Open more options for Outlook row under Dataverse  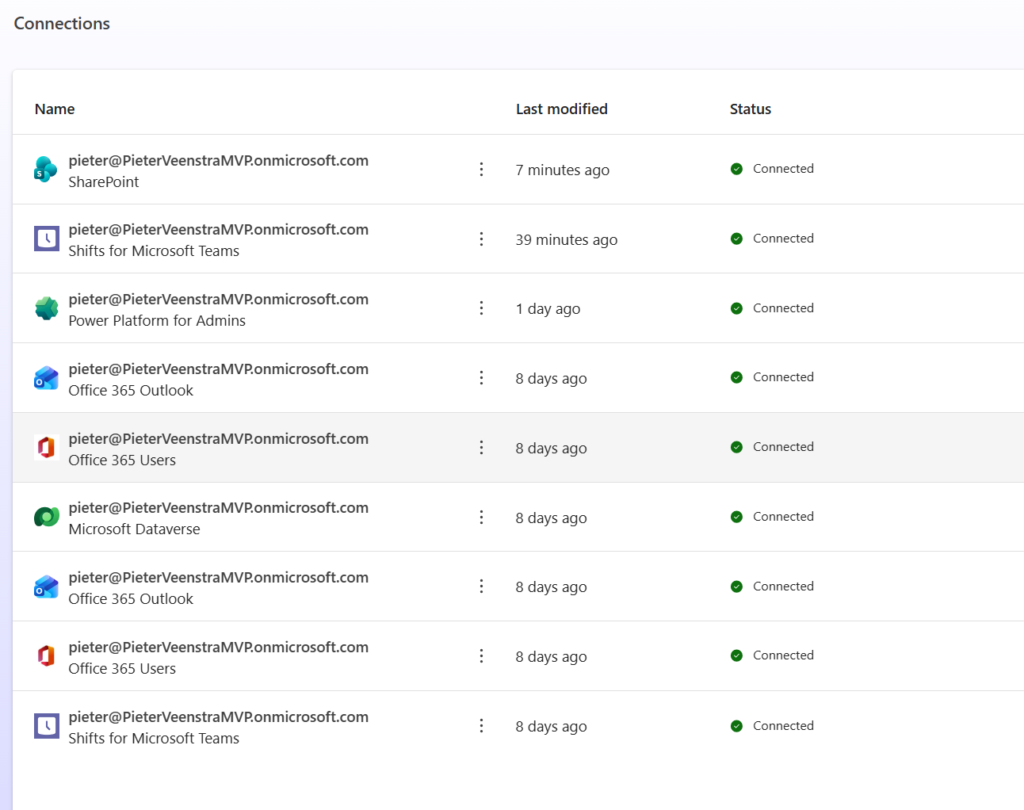click(481, 587)
